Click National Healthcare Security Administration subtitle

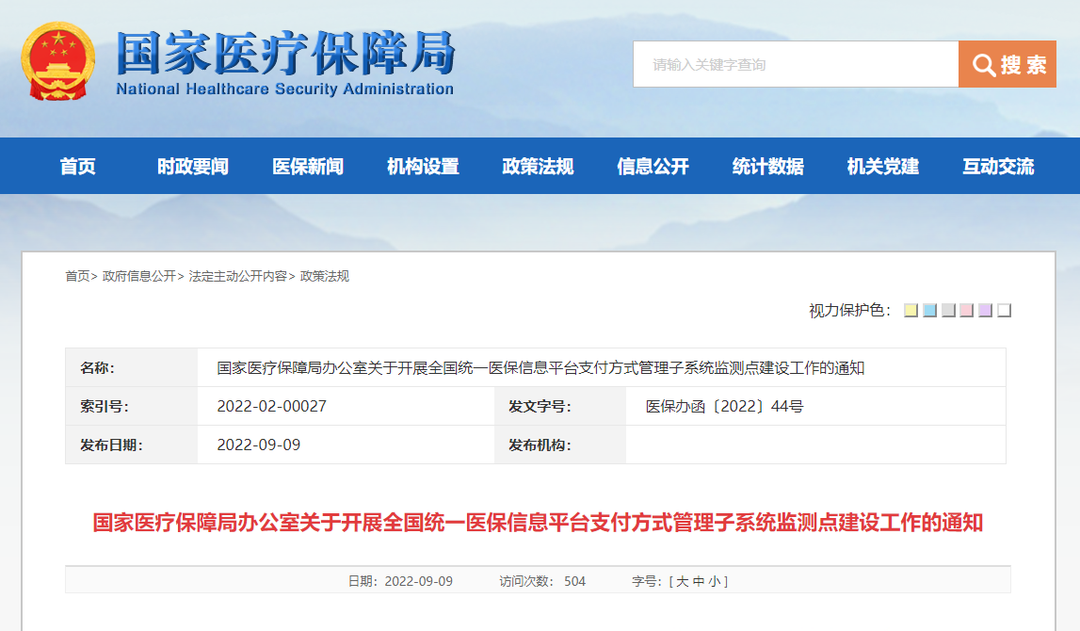pyautogui.click(x=285, y=89)
